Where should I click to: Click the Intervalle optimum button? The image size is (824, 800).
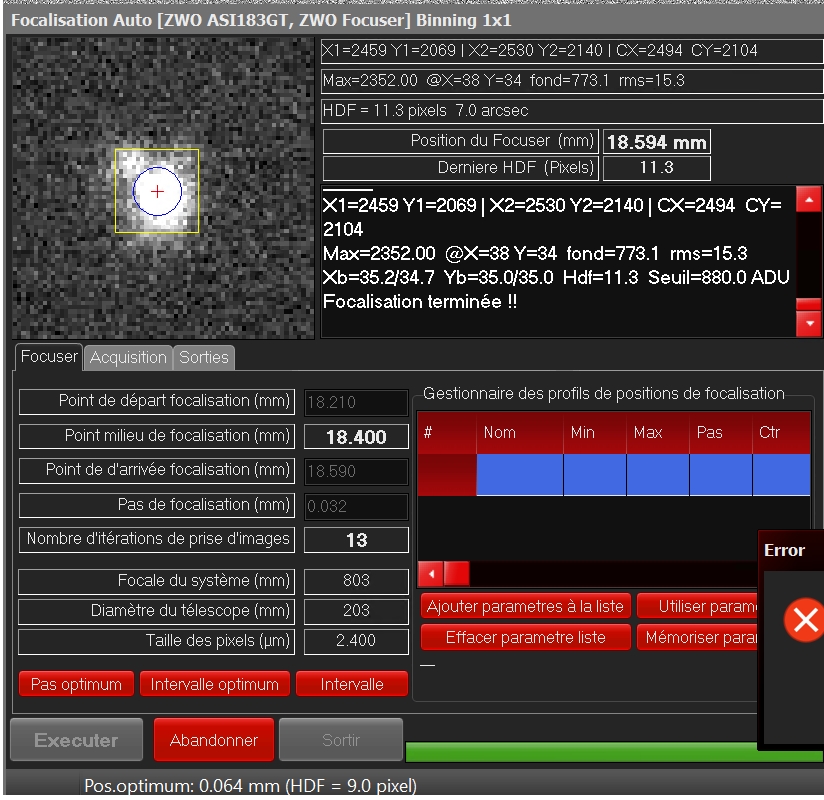(x=214, y=685)
